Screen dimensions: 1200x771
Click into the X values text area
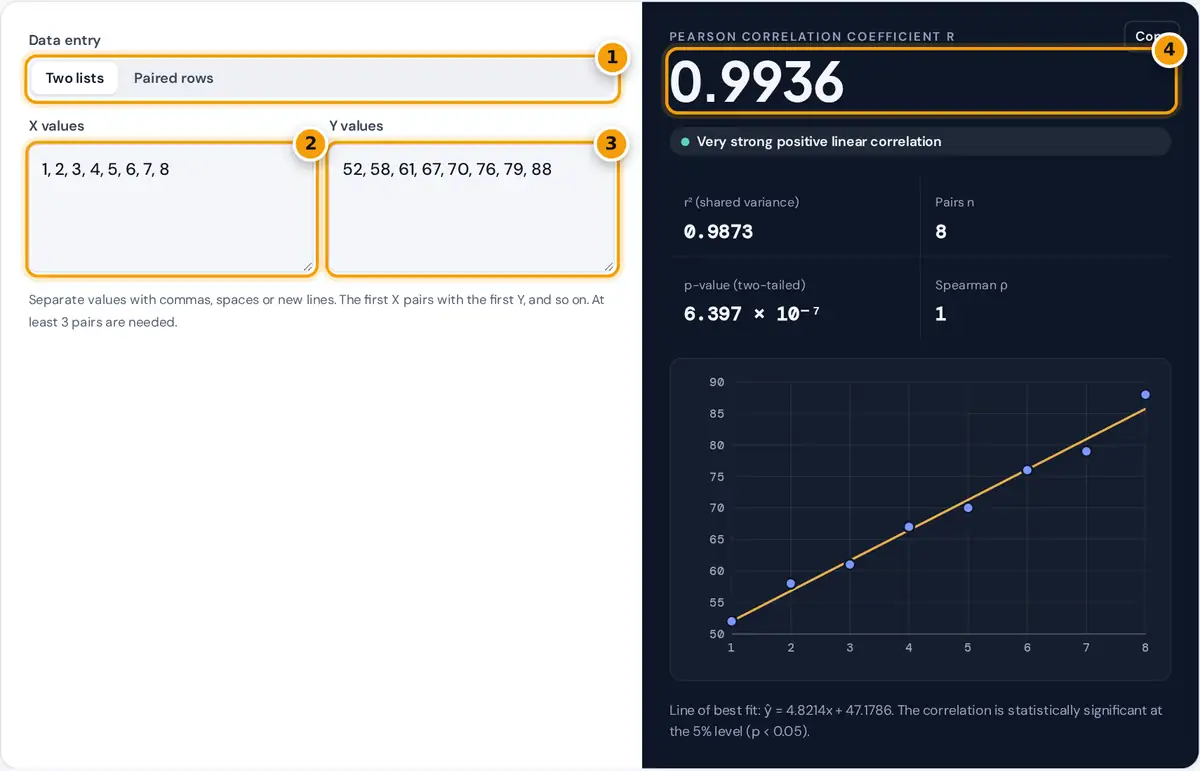point(172,209)
